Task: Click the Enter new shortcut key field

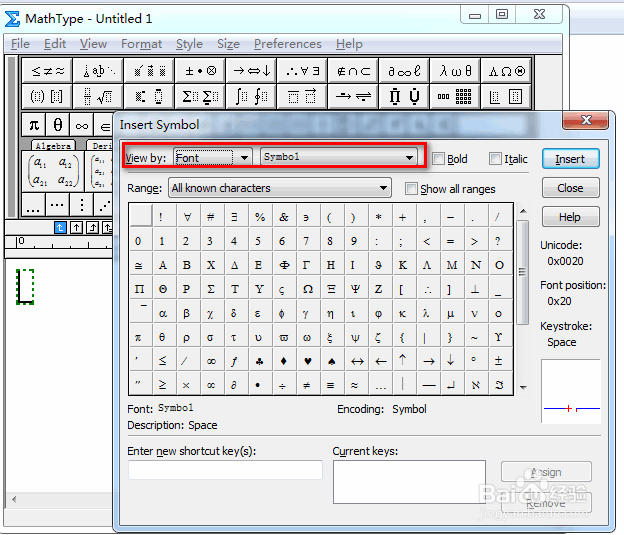Action: point(225,470)
